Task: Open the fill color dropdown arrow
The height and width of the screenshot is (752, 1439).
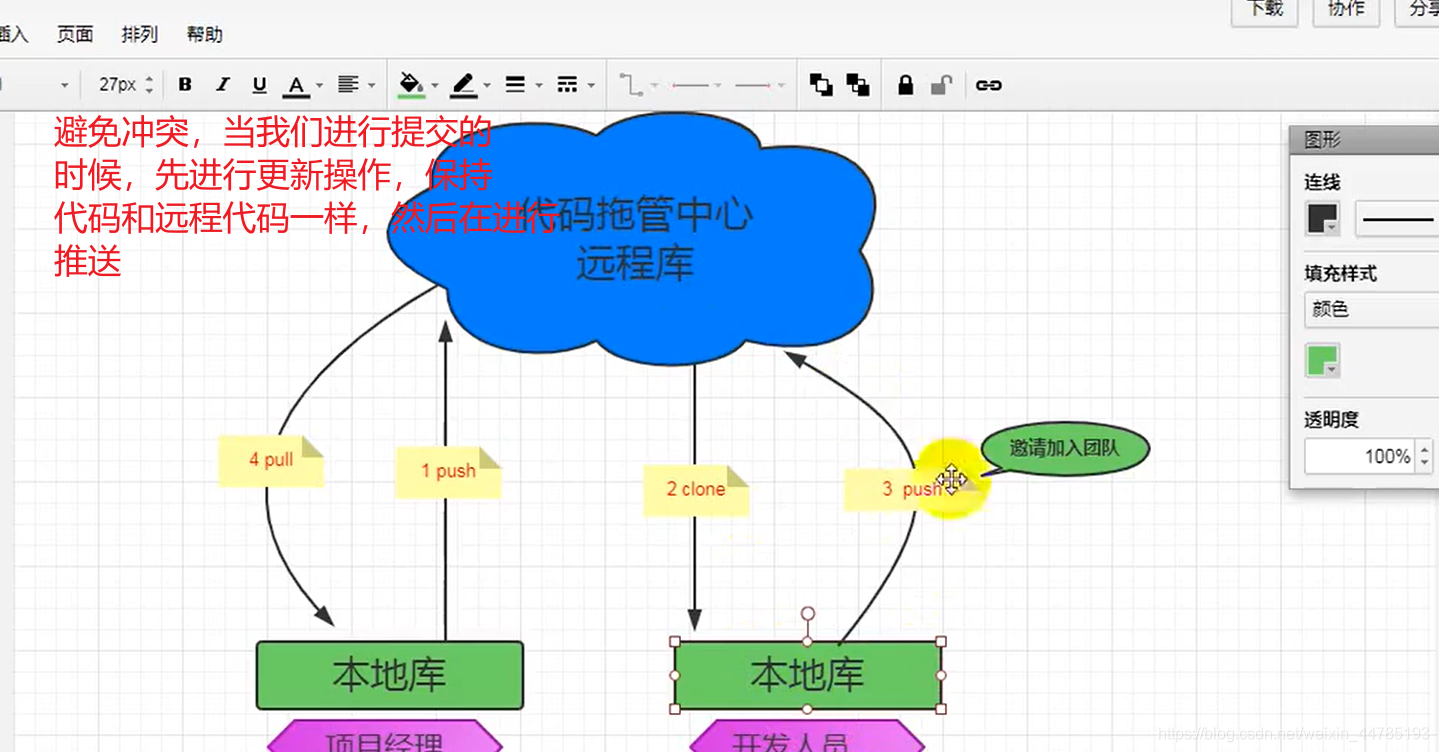Action: click(x=435, y=86)
